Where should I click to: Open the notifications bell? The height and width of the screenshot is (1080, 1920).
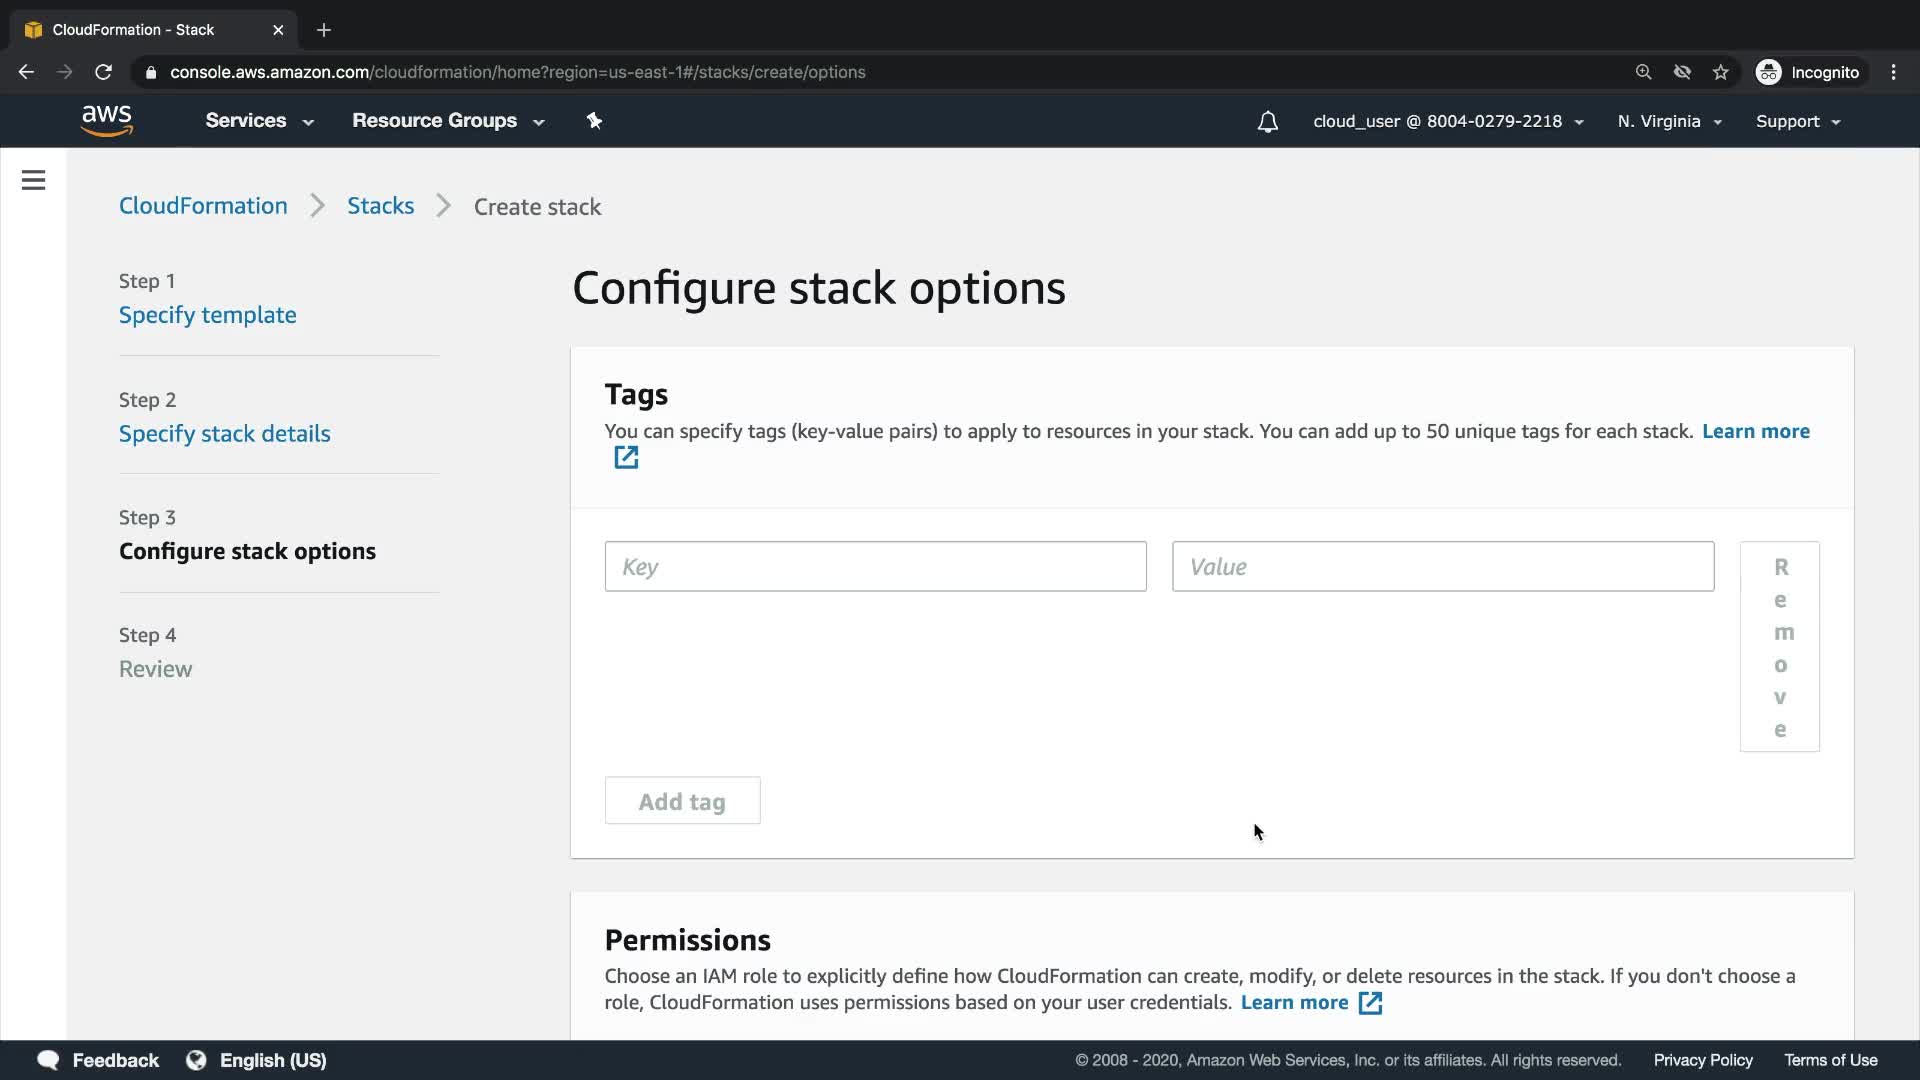(x=1267, y=122)
